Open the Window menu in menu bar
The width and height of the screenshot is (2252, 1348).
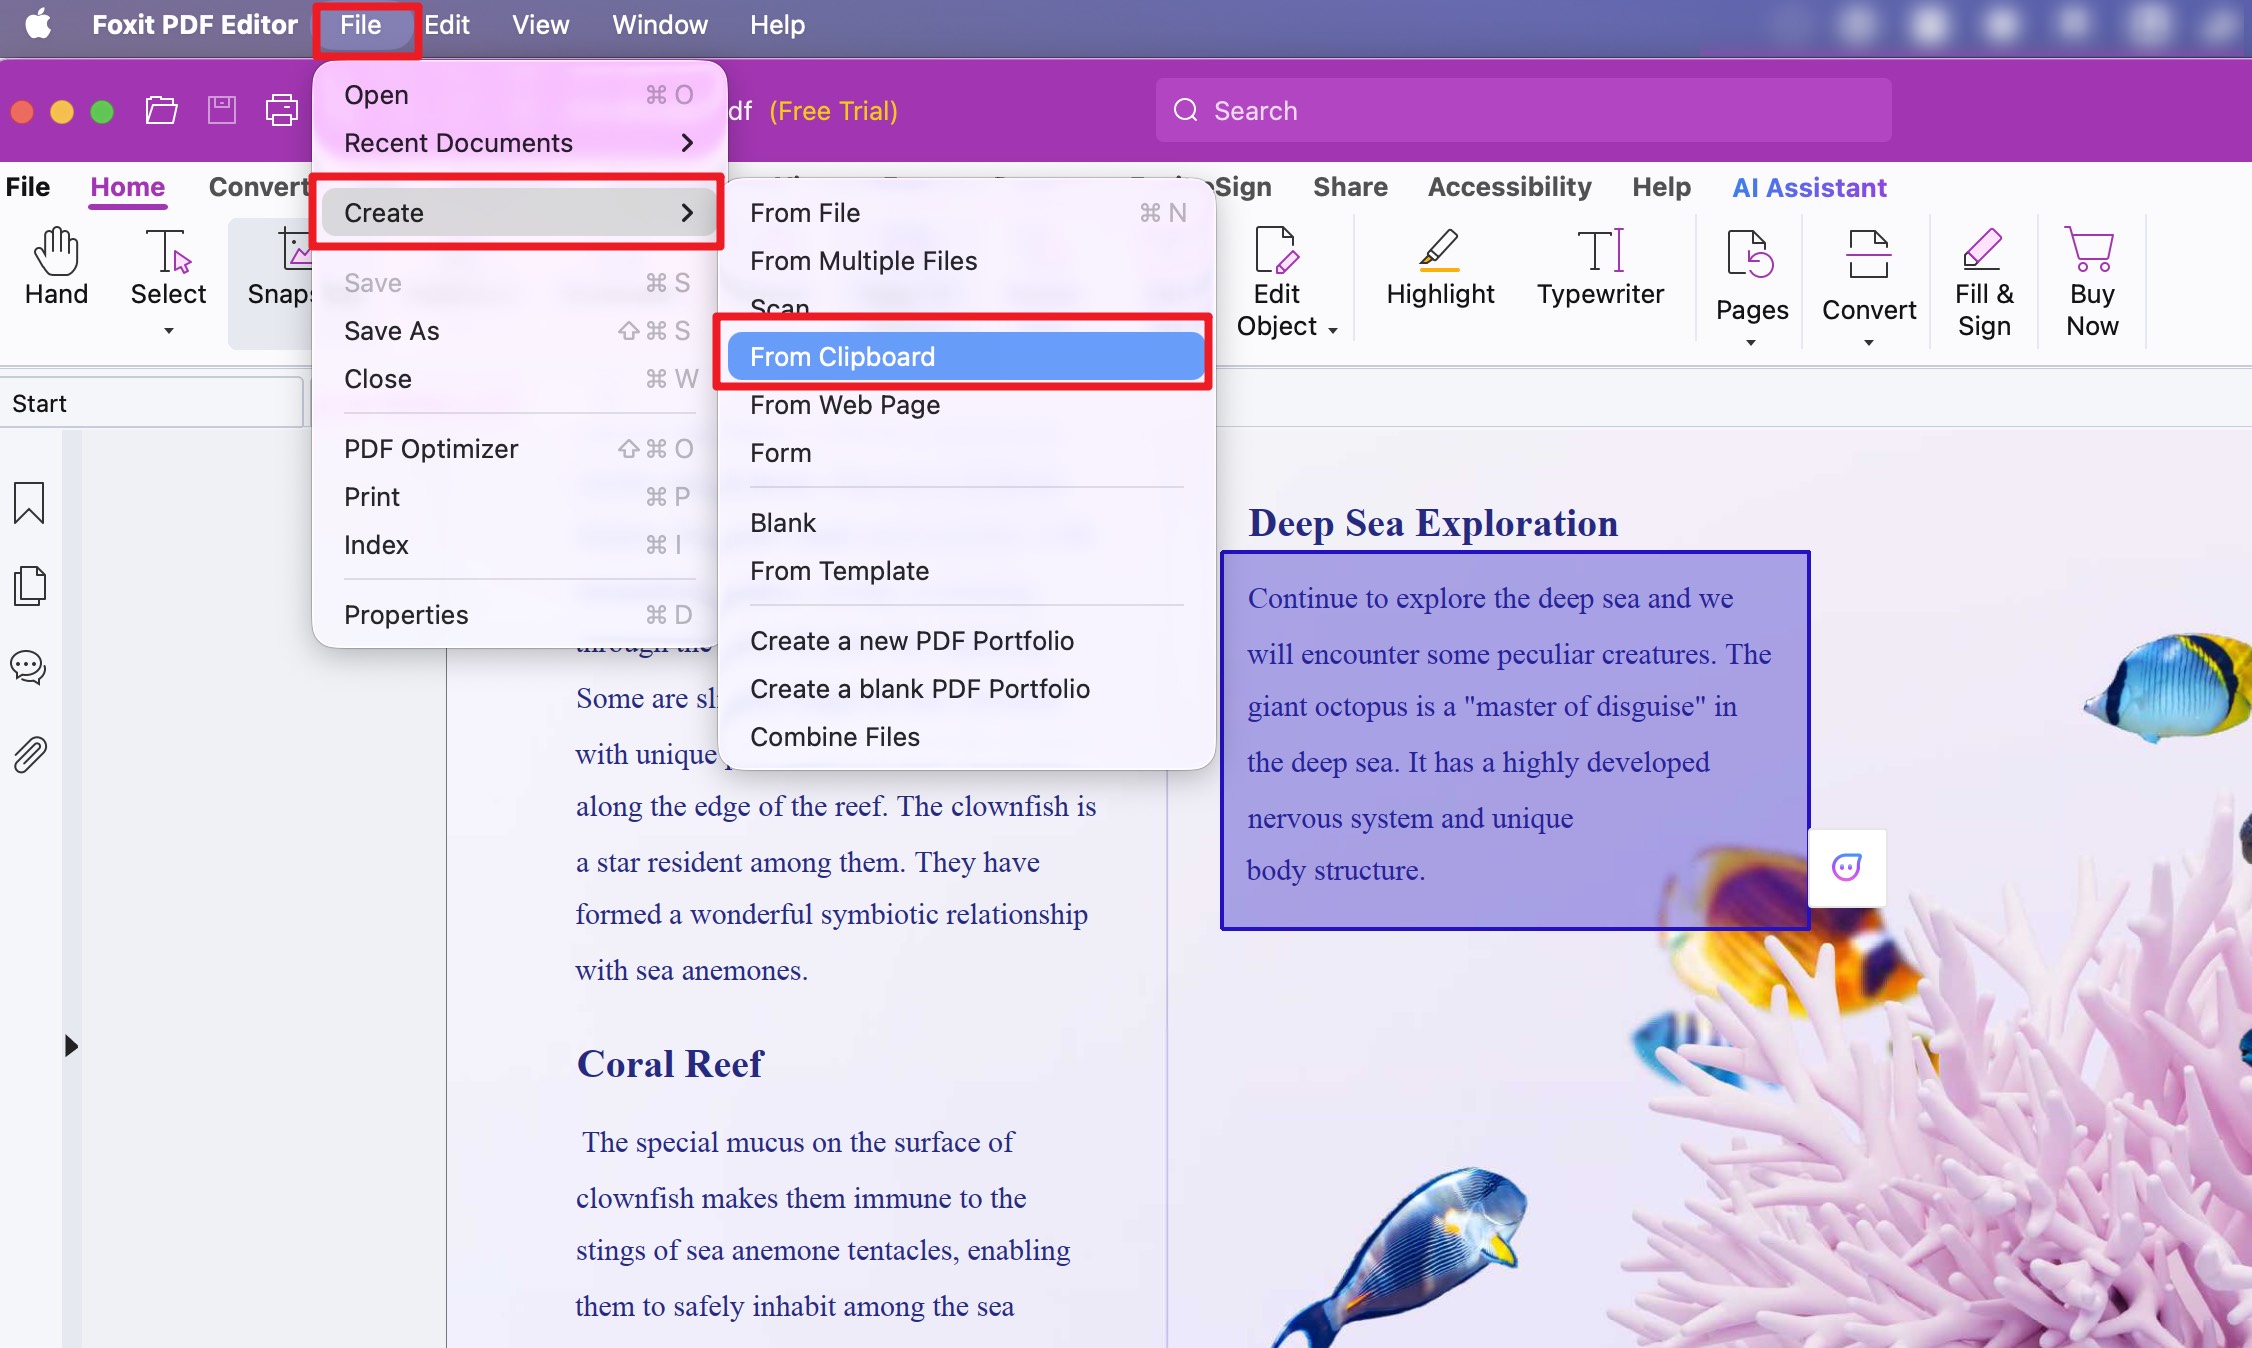[659, 24]
